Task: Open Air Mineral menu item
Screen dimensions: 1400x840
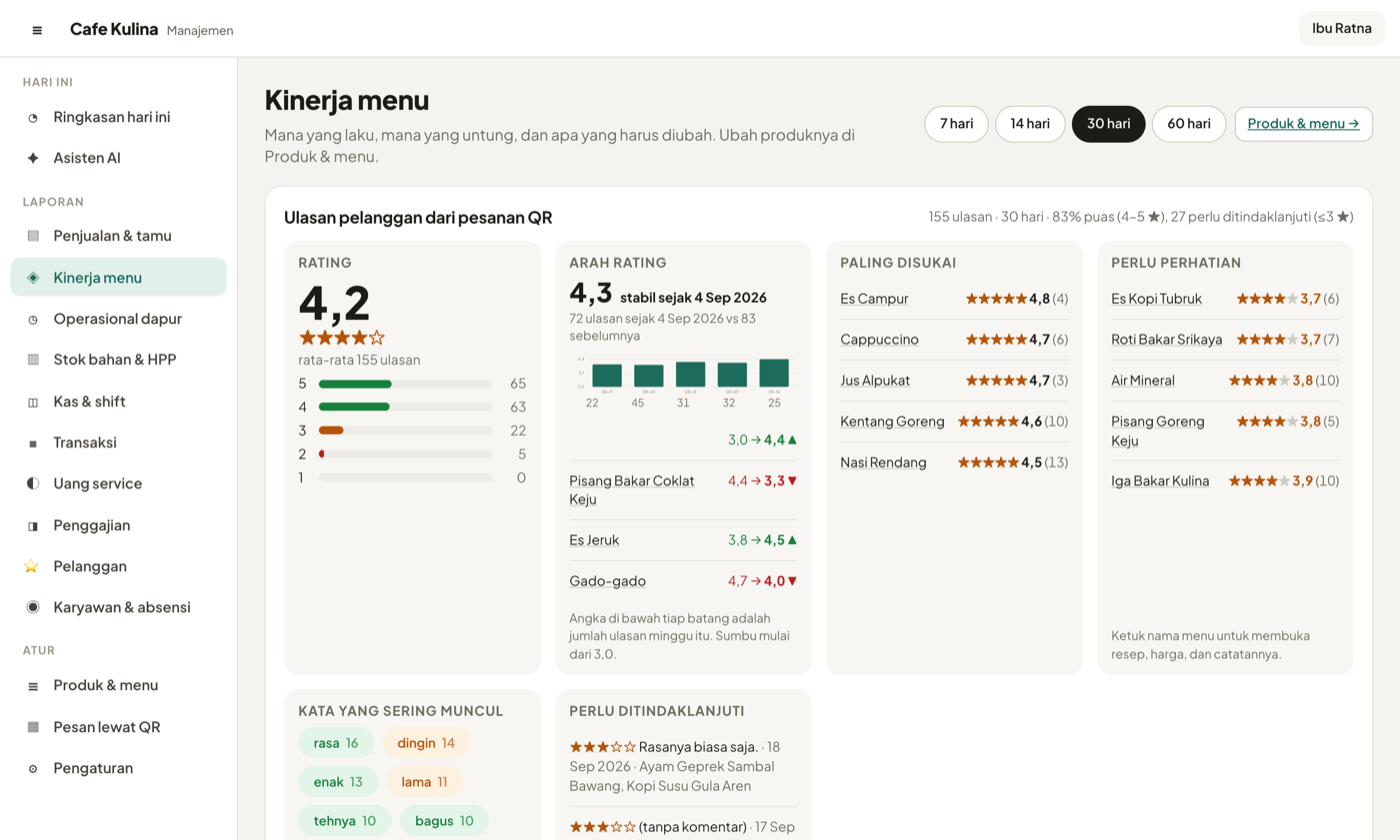Action: click(x=1143, y=381)
